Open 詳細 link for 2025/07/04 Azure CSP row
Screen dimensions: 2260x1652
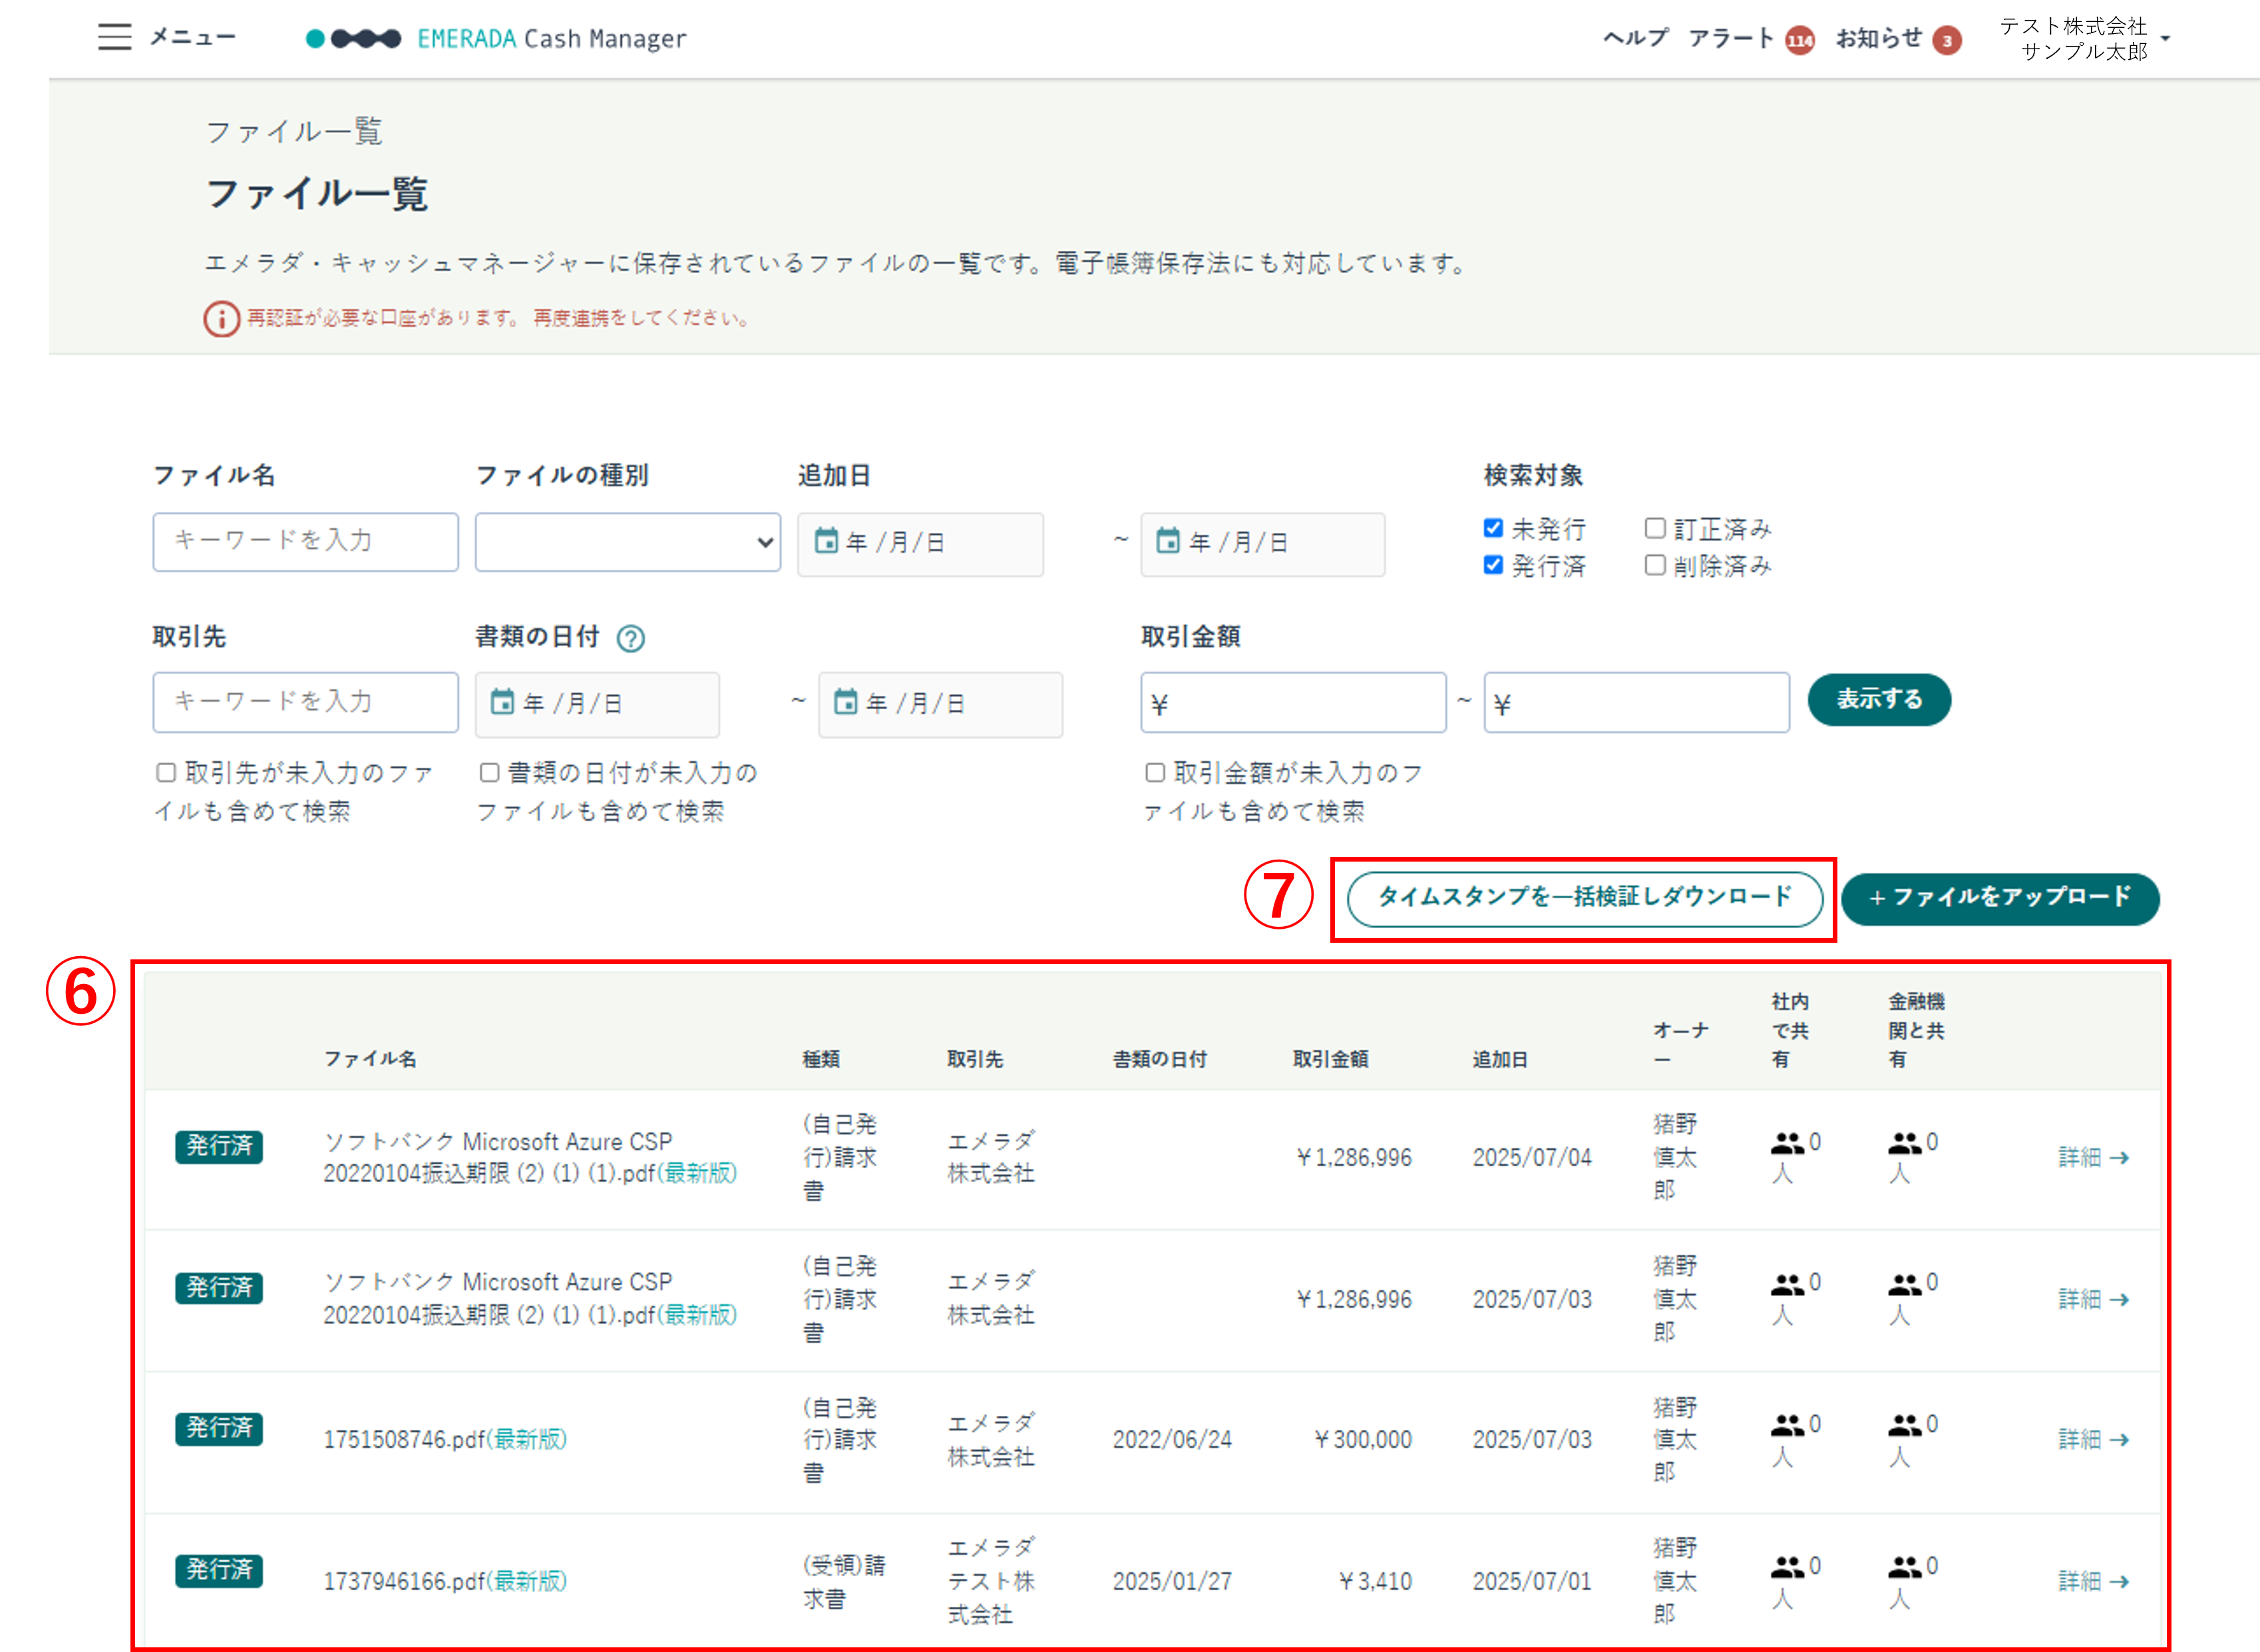2093,1157
